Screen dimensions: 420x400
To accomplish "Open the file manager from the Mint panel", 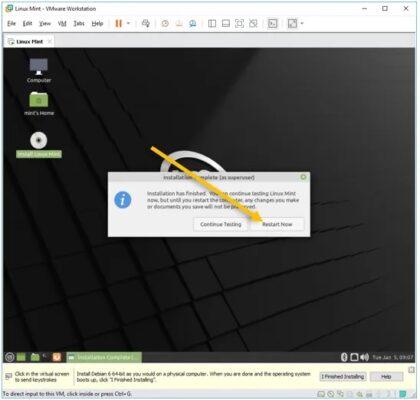I will 35,357.
